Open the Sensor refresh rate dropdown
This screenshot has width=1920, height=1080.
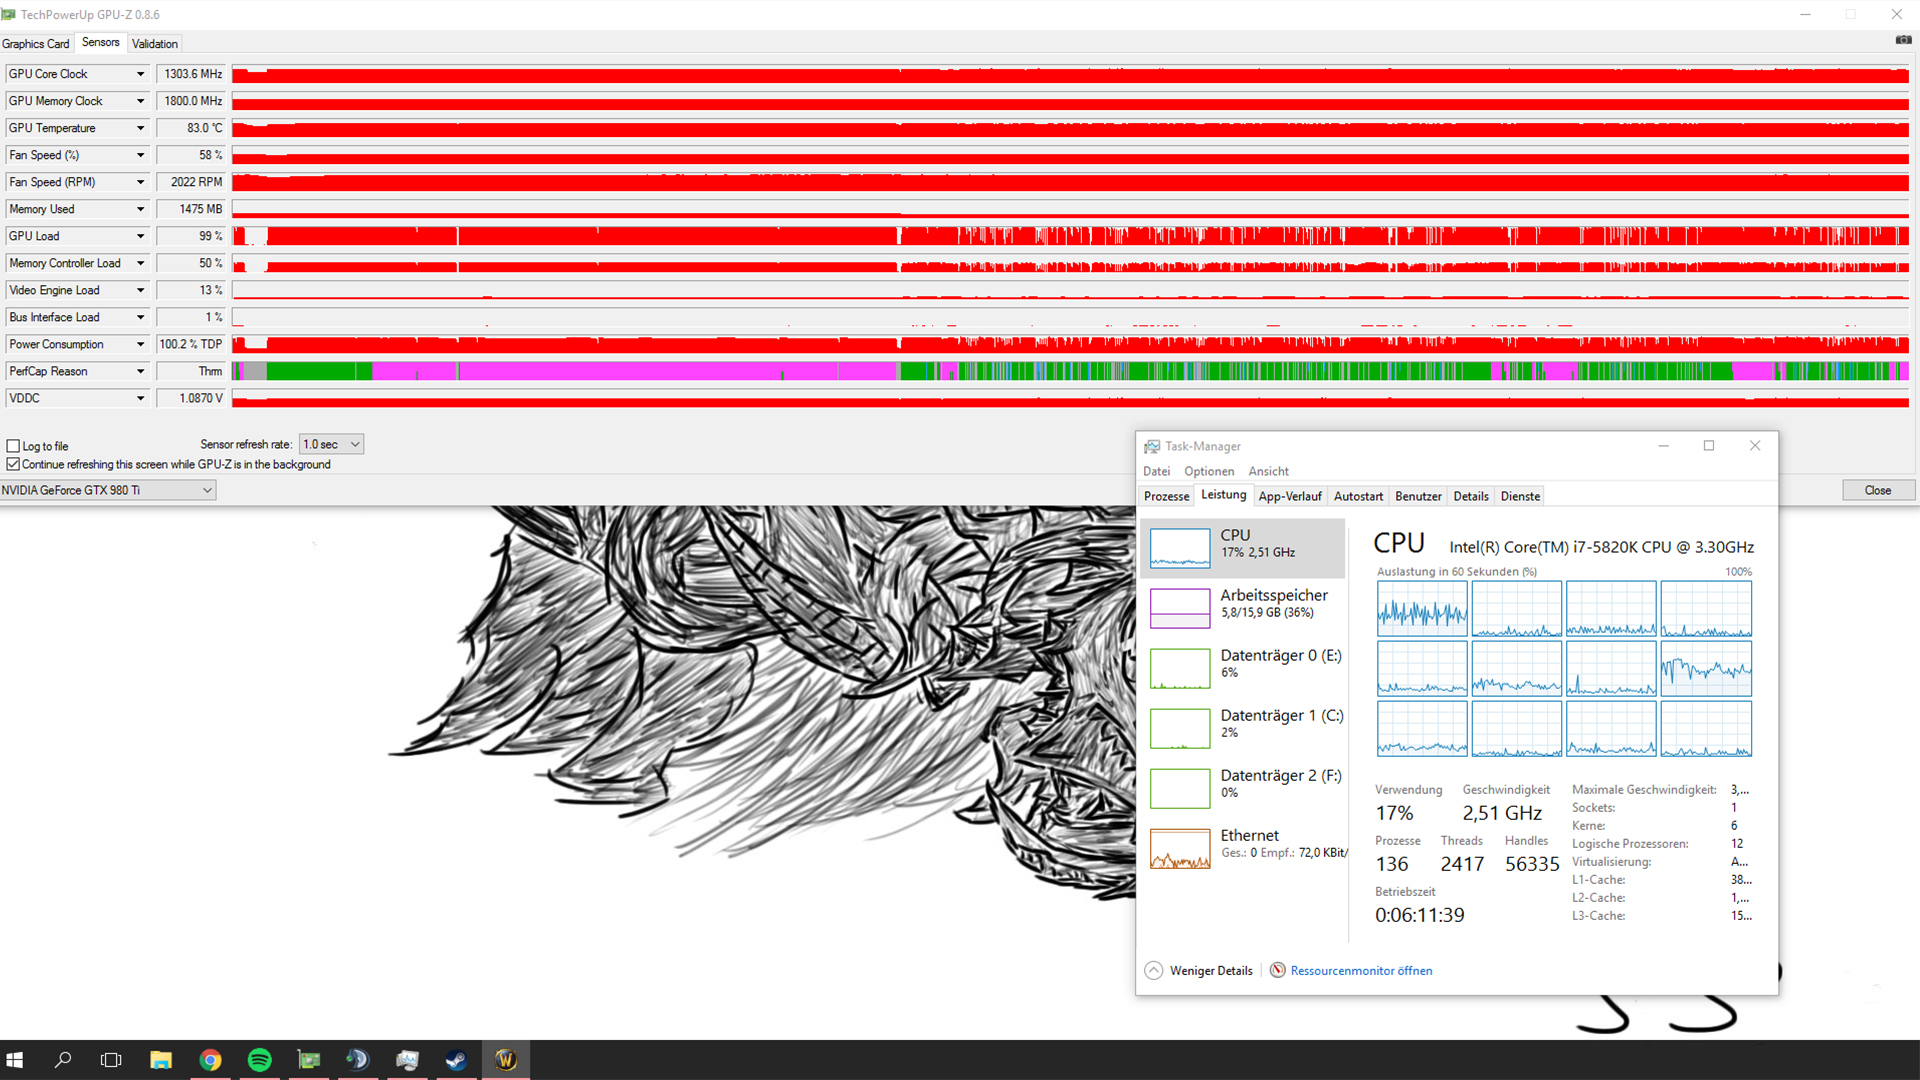click(x=331, y=444)
